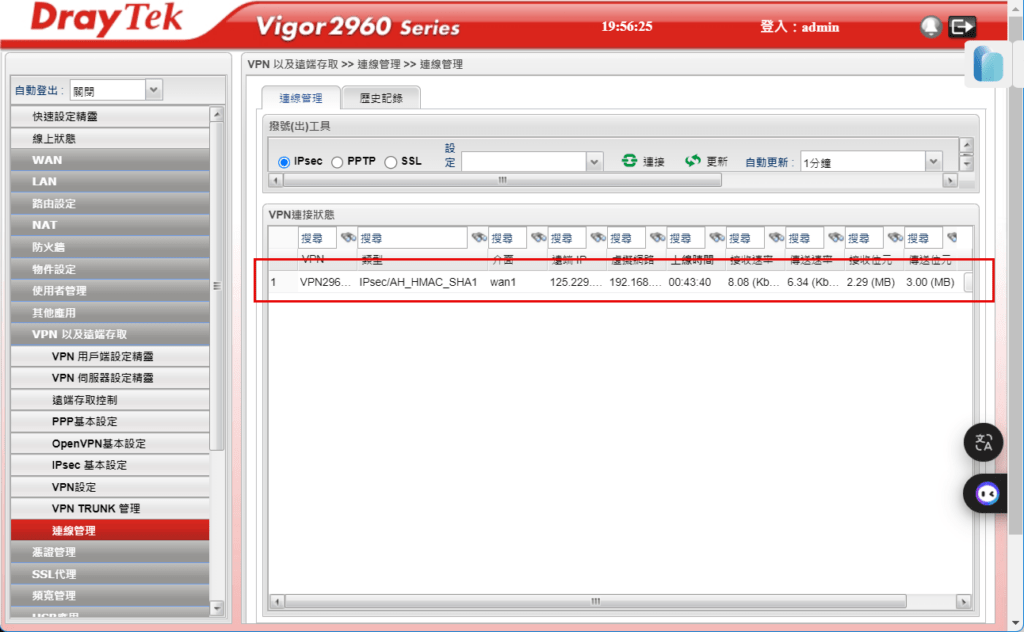Select the IPsec radio button
The width and height of the screenshot is (1024, 632).
284,162
